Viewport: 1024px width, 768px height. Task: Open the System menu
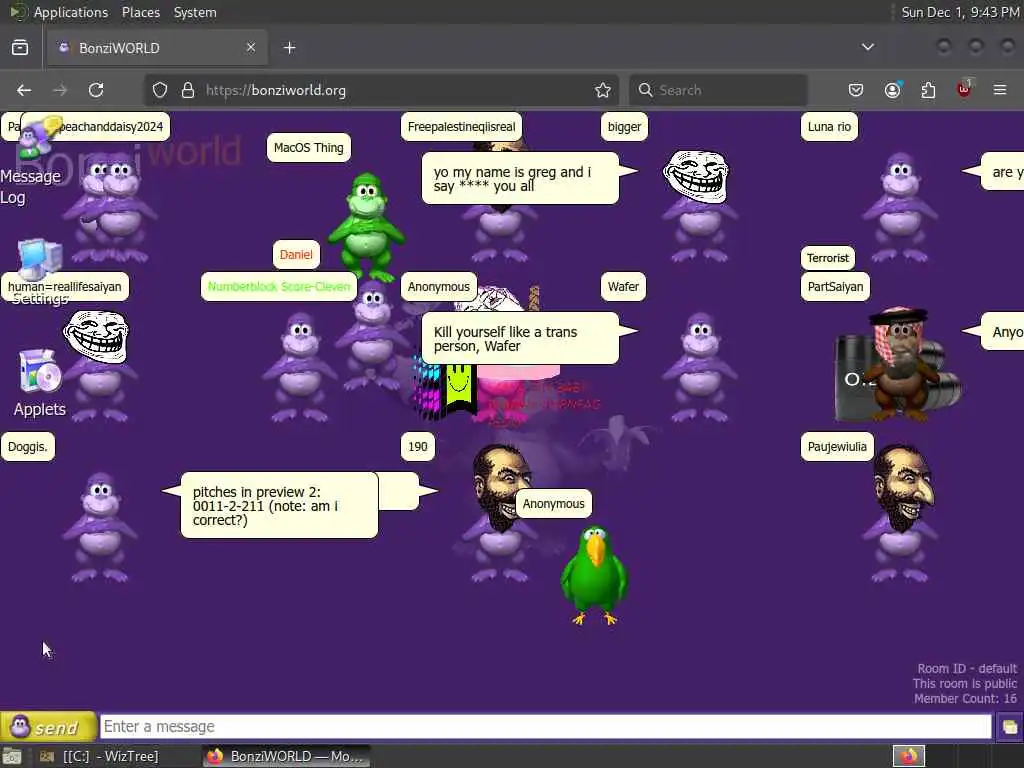[195, 12]
